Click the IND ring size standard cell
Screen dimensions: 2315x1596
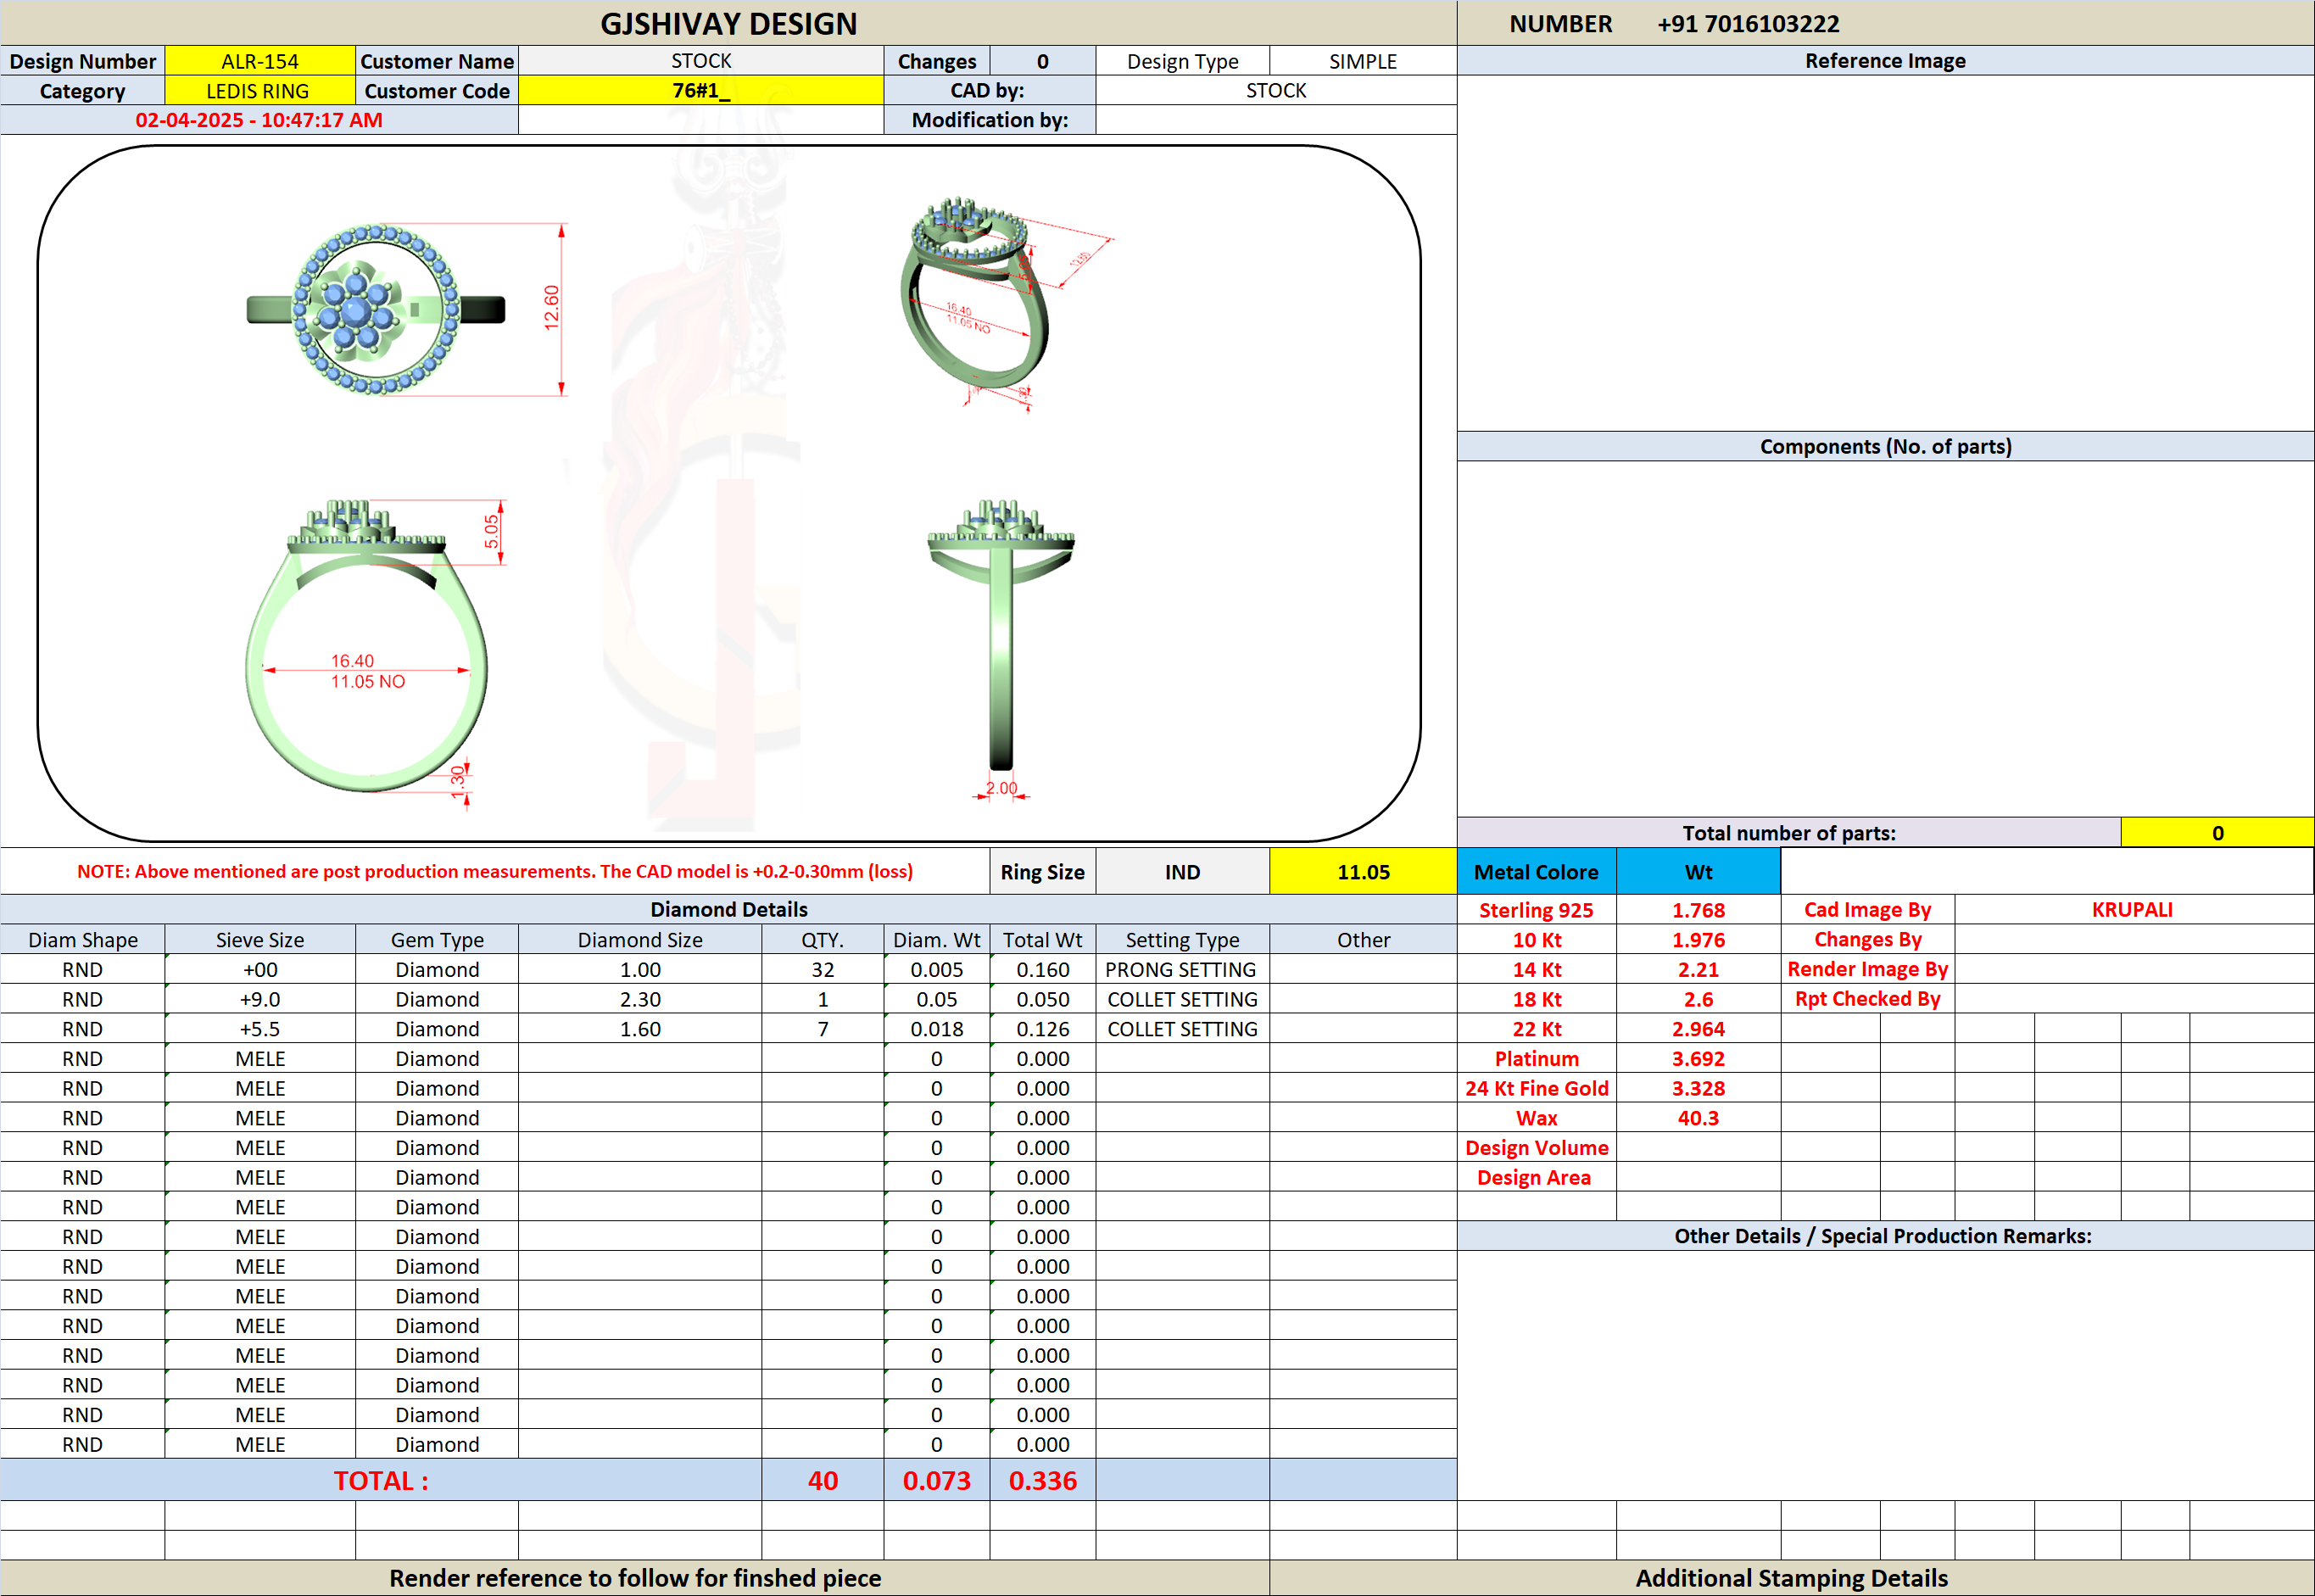pos(1182,871)
